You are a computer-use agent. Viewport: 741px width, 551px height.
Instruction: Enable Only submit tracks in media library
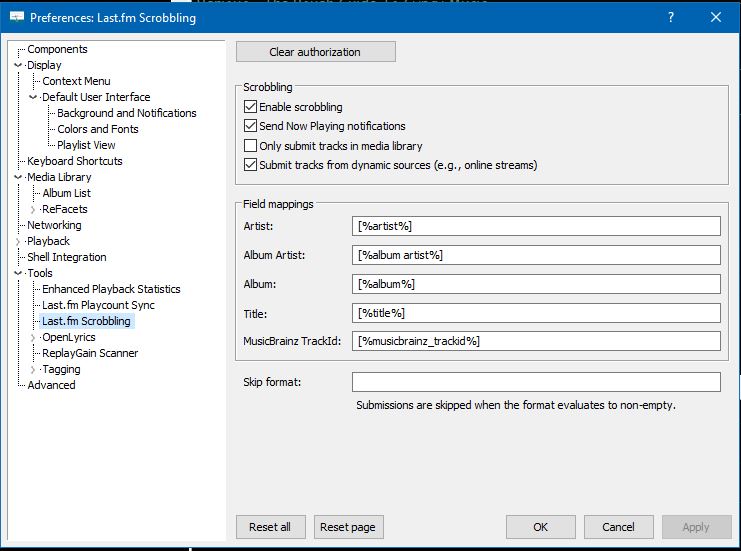[250, 146]
